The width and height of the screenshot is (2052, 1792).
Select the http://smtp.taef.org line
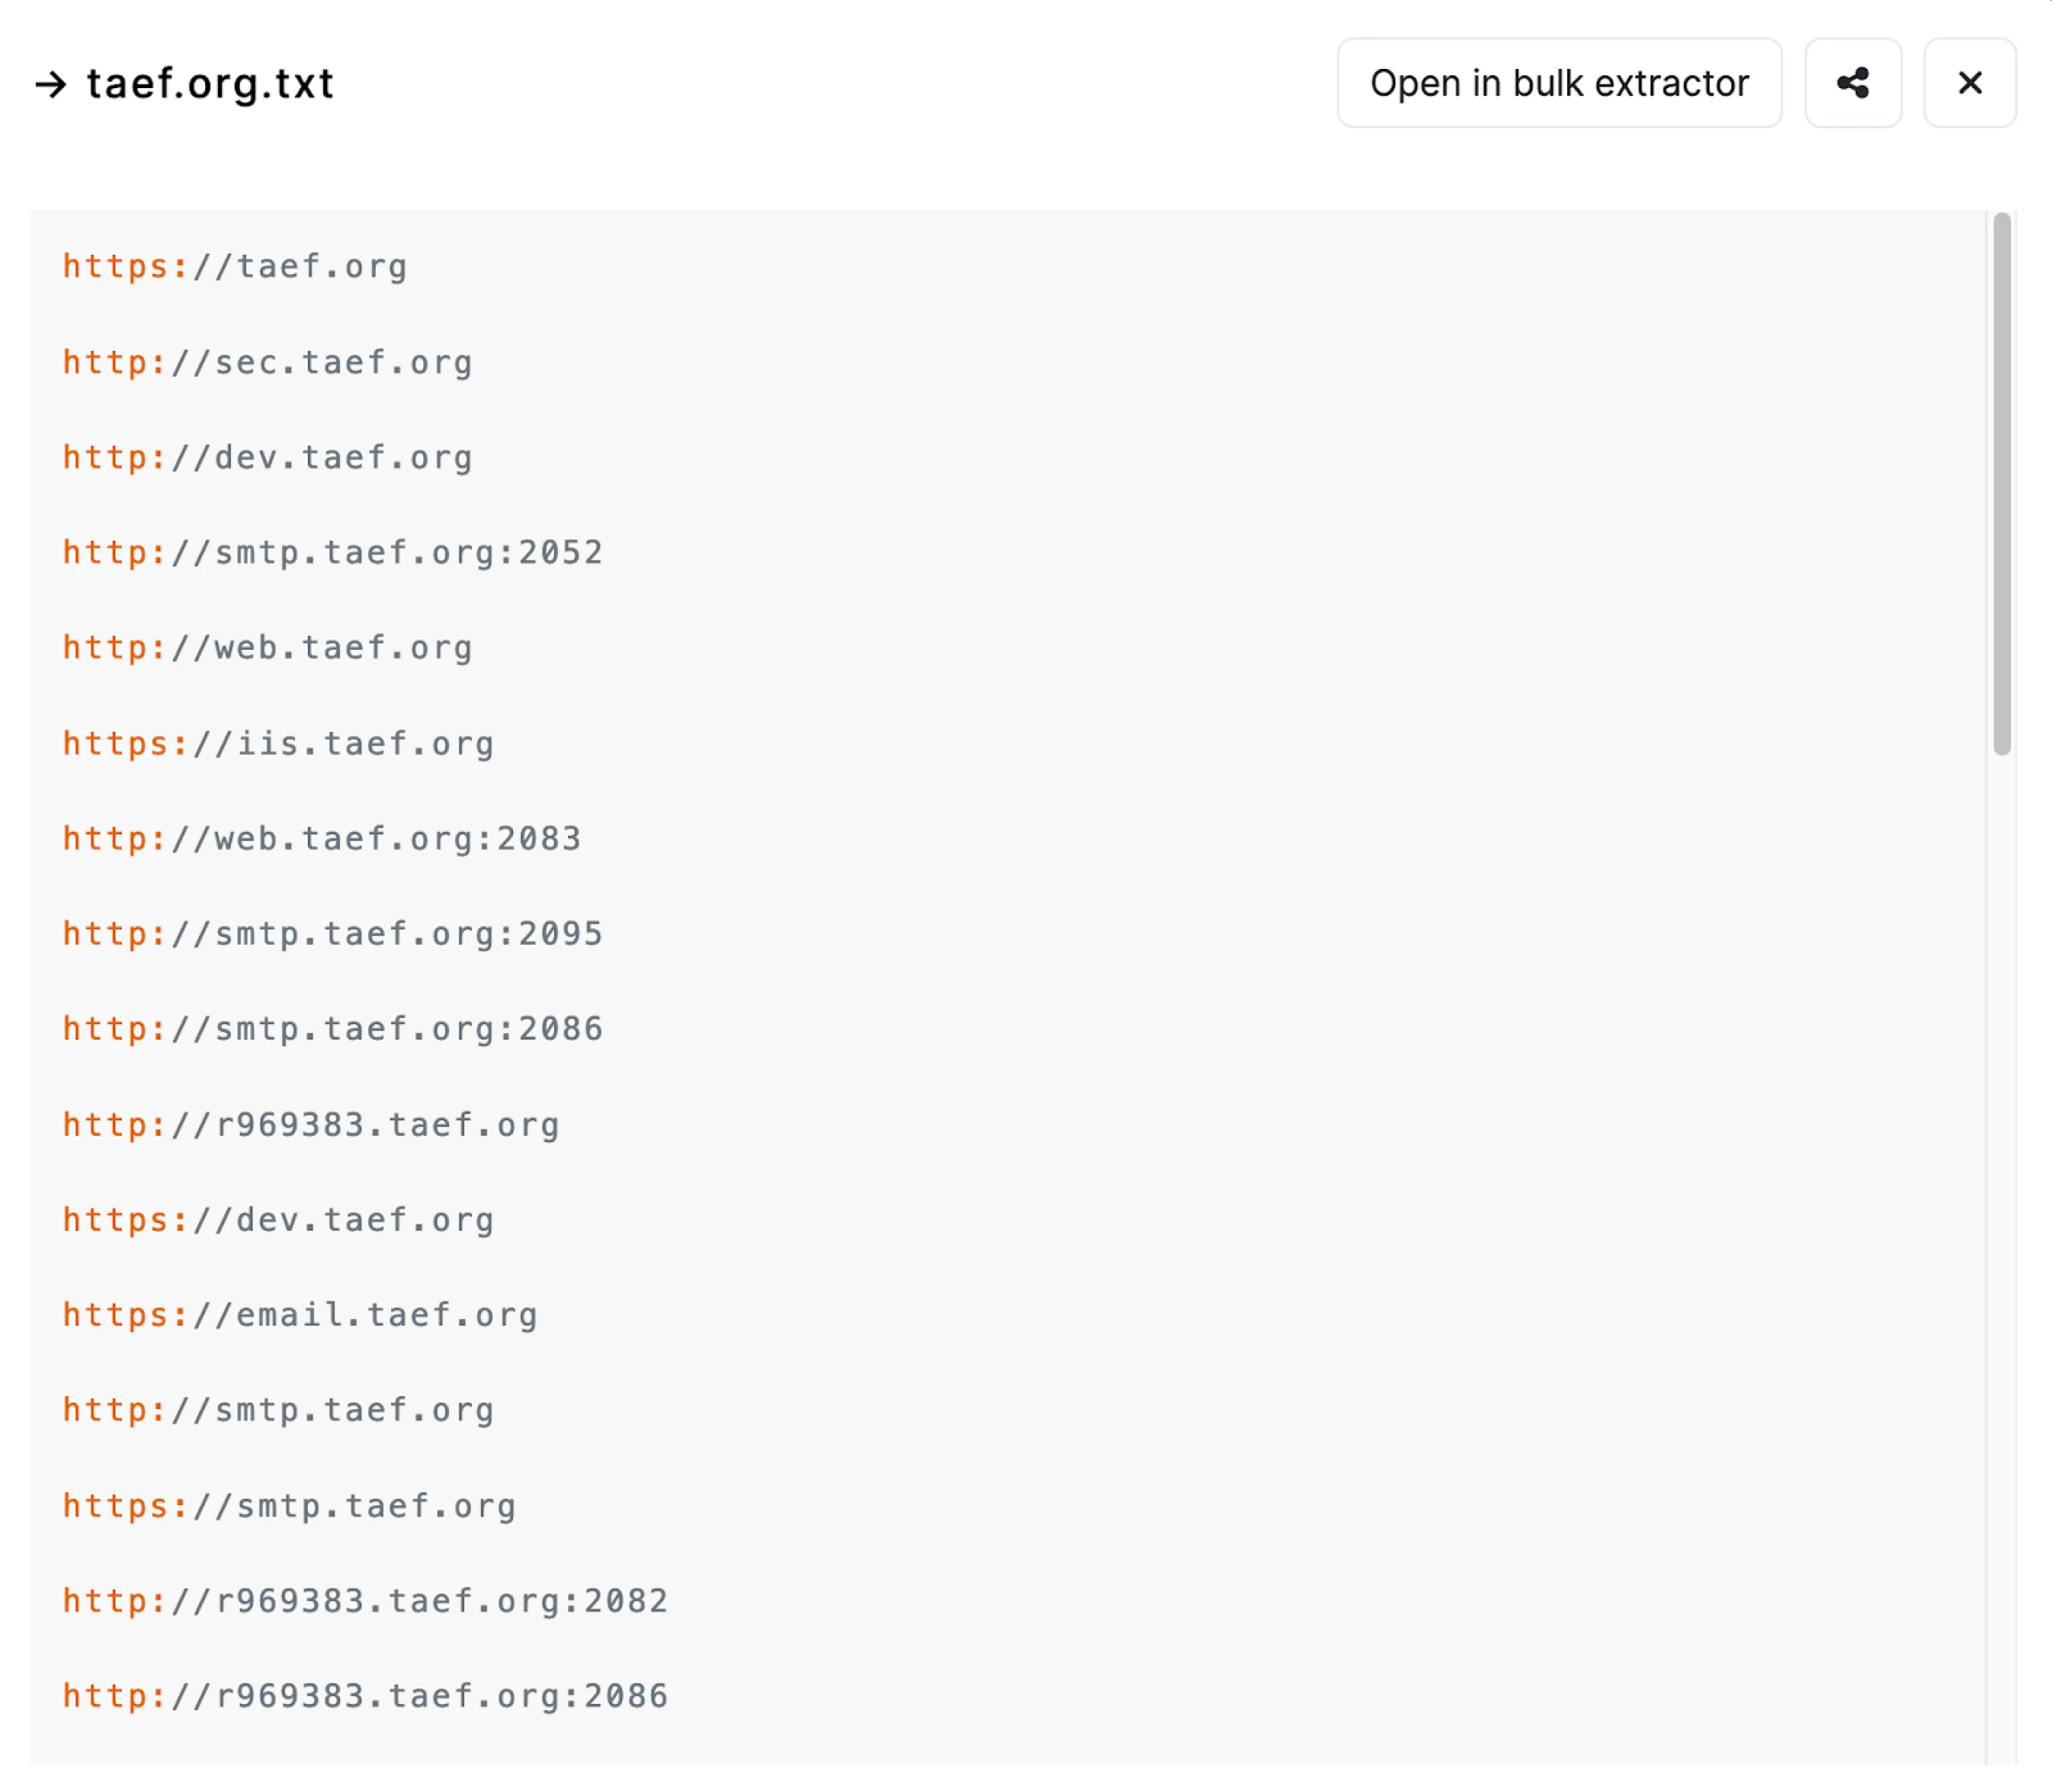(x=279, y=1409)
